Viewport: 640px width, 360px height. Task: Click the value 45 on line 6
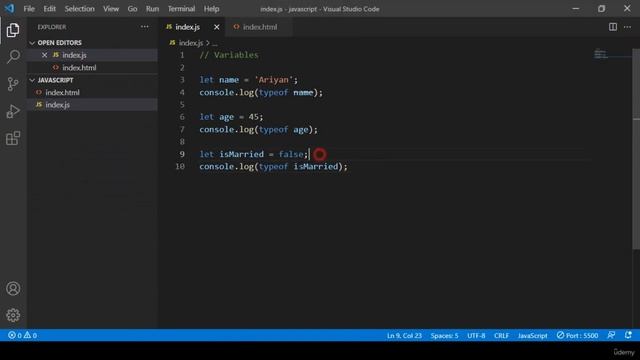click(x=253, y=117)
